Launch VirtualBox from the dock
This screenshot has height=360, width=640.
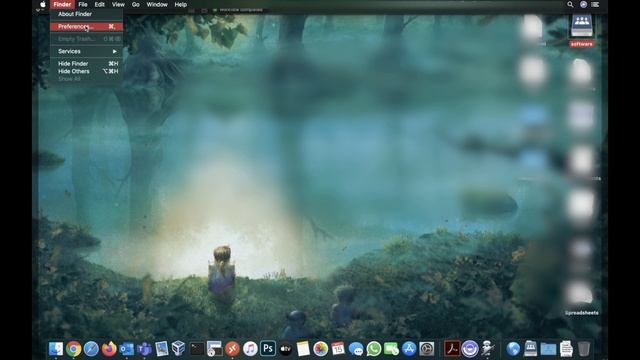(178, 349)
